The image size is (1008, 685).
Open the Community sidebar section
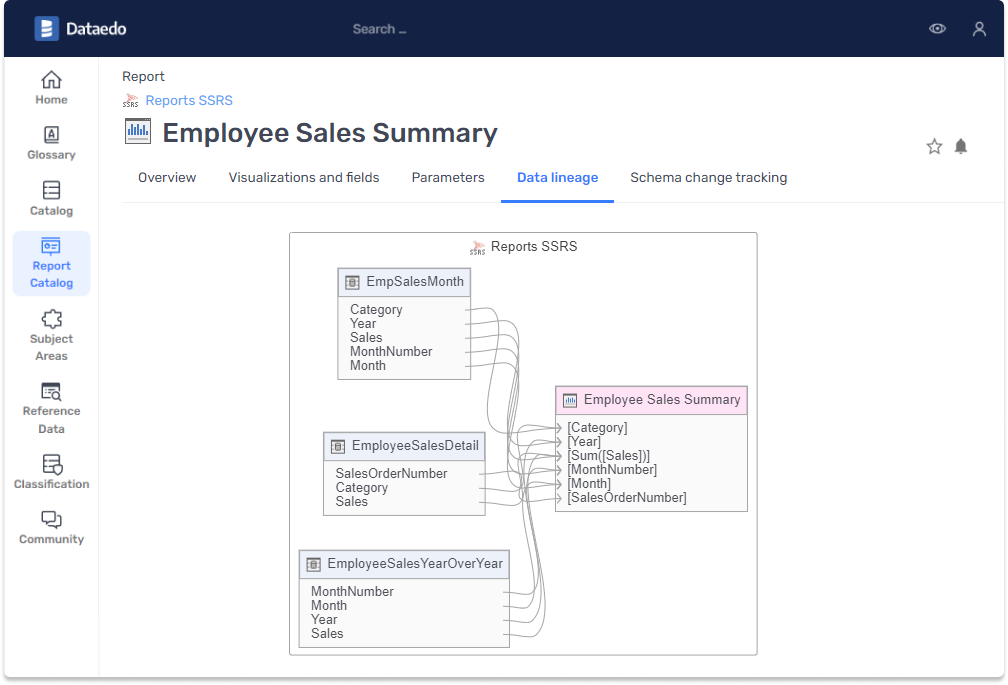click(x=51, y=527)
